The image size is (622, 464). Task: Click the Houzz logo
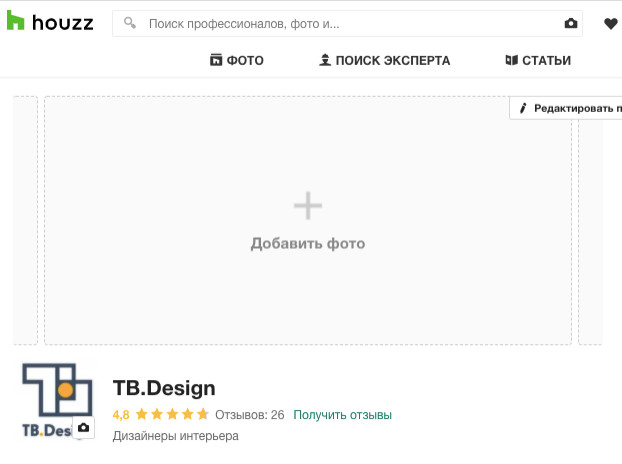(50, 22)
